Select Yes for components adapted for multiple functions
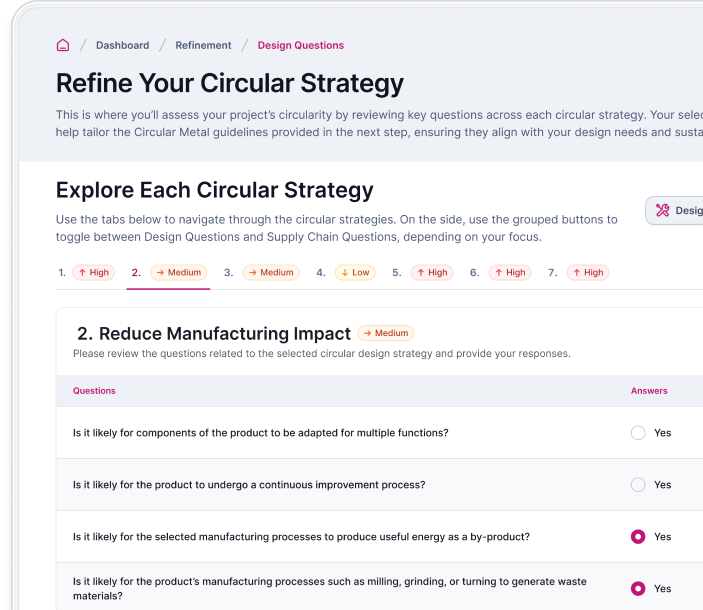703x610 pixels. [638, 433]
